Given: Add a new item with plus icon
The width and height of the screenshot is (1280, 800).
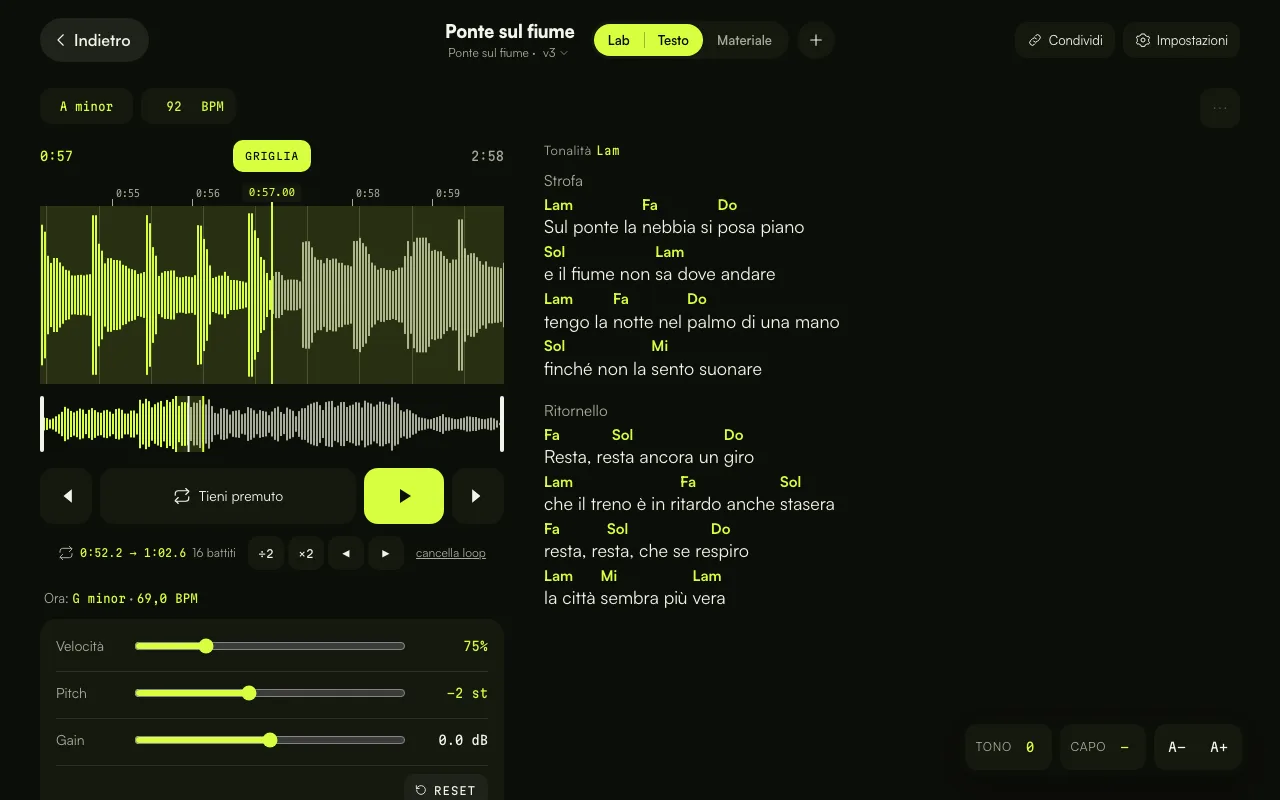Looking at the screenshot, I should pyautogui.click(x=816, y=40).
